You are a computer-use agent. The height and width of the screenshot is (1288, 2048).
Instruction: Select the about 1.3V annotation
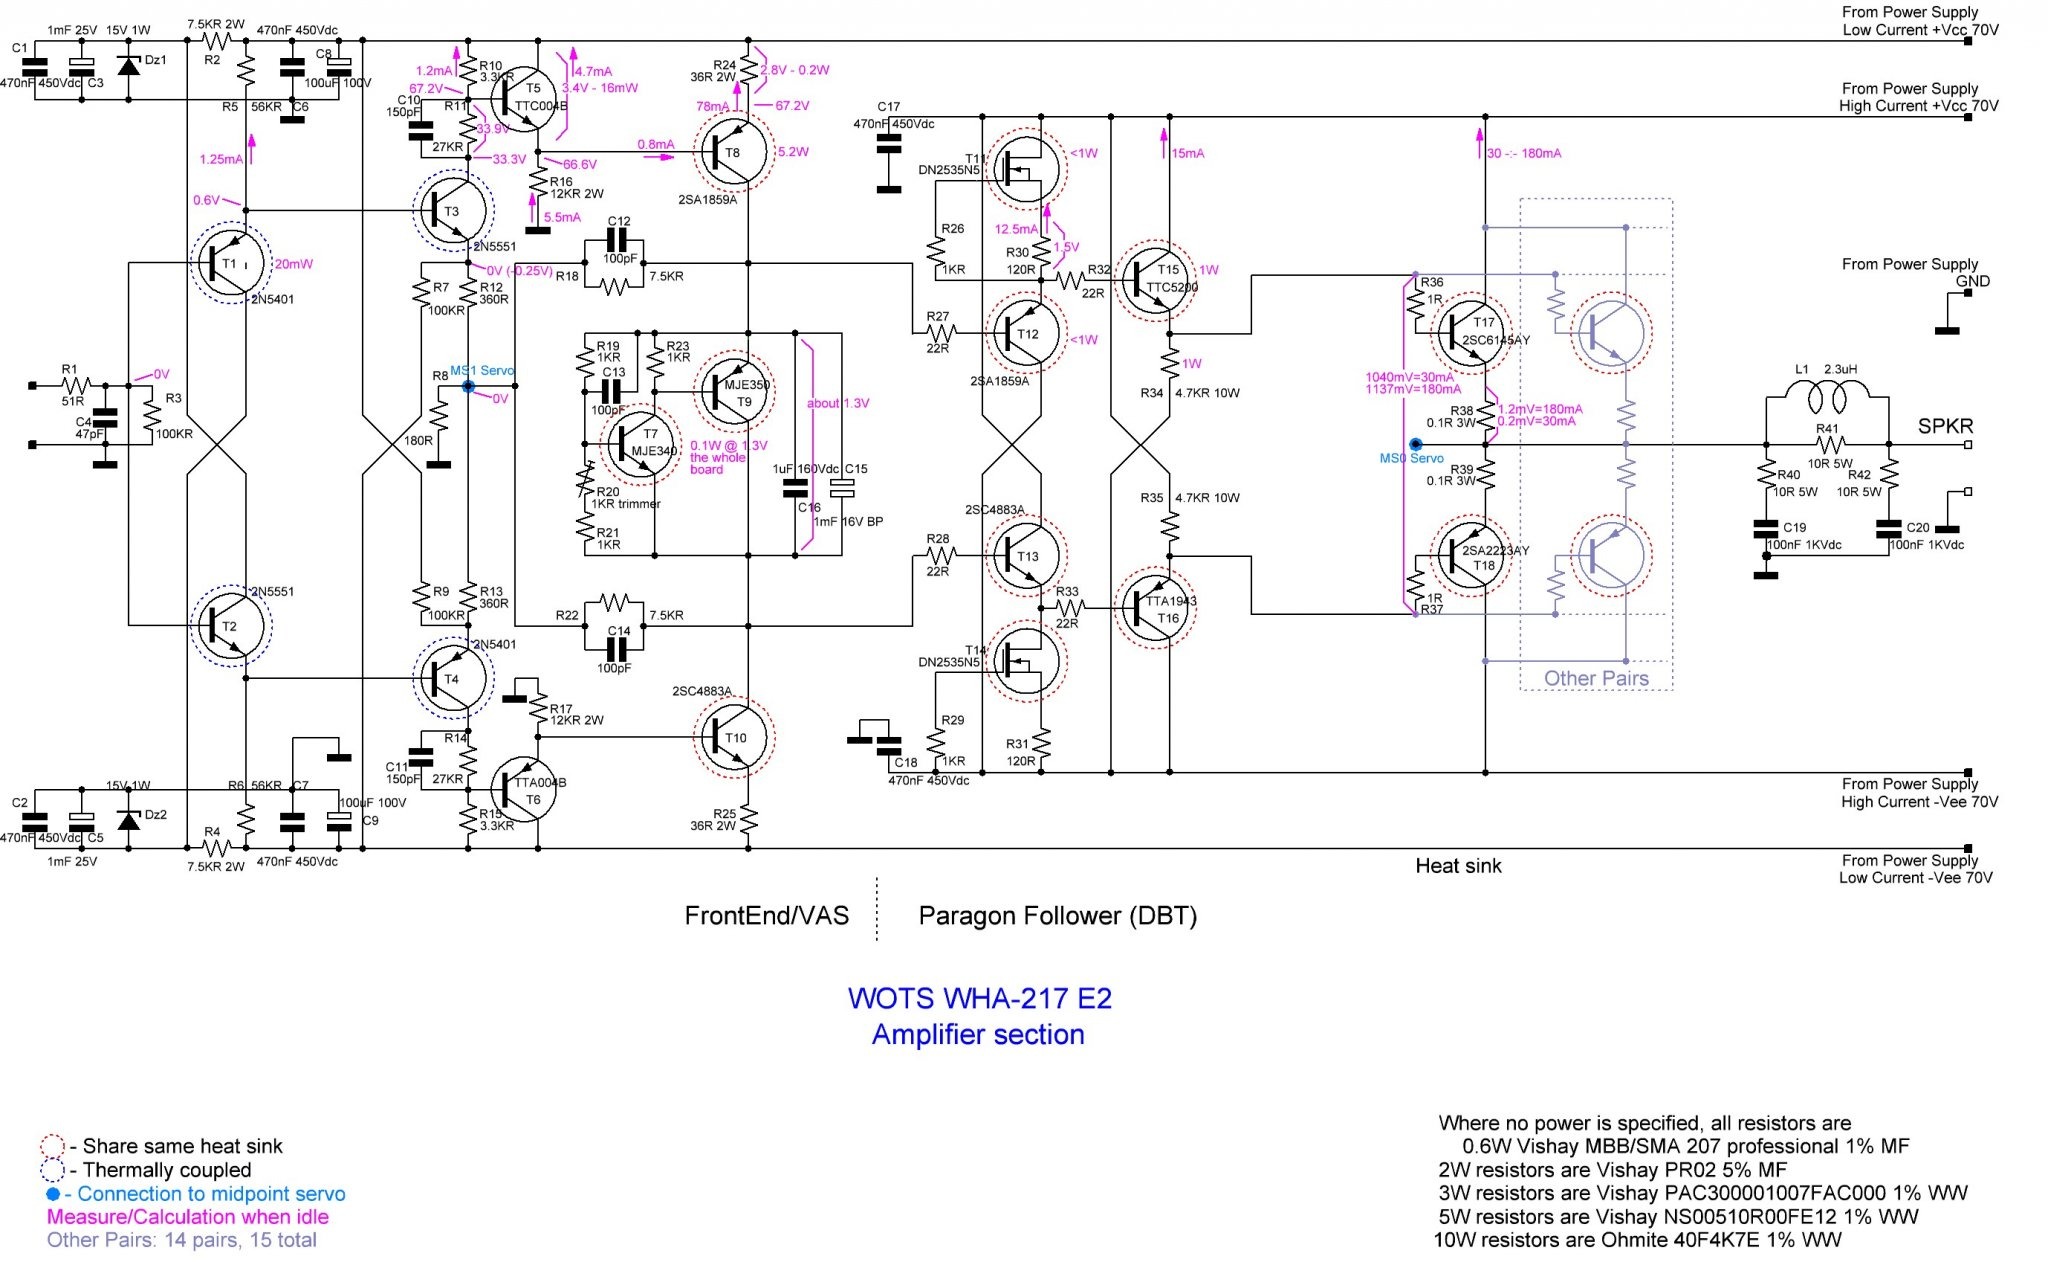pyautogui.click(x=838, y=403)
